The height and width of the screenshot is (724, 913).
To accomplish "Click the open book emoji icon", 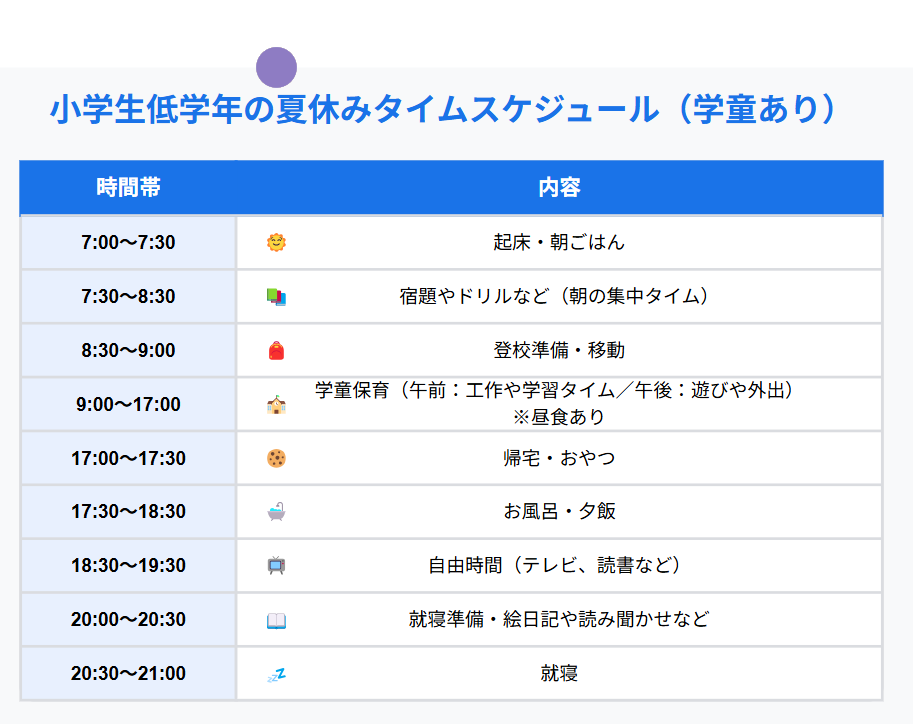I will coord(276,620).
